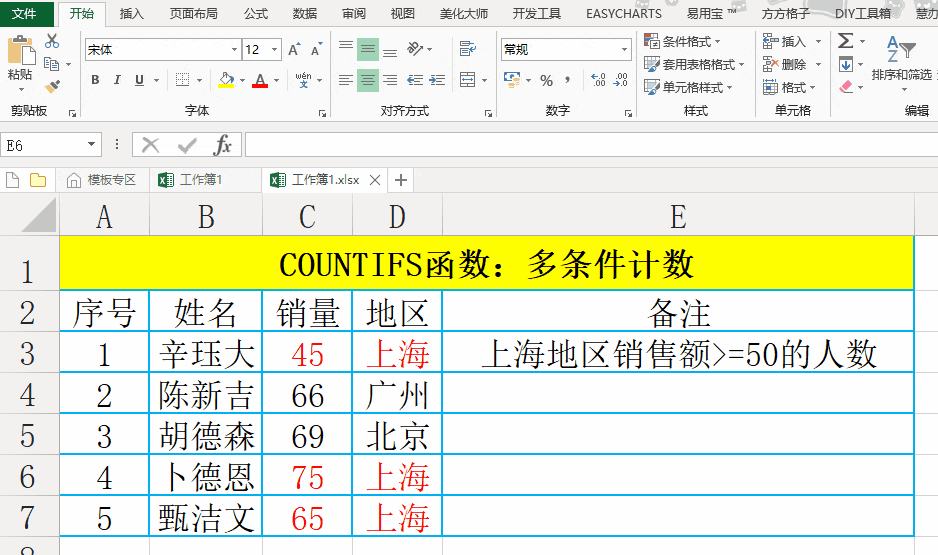Viewport: 938px width, 555px height.
Task: Increase decimal places icon
Action: pyautogui.click(x=598, y=80)
